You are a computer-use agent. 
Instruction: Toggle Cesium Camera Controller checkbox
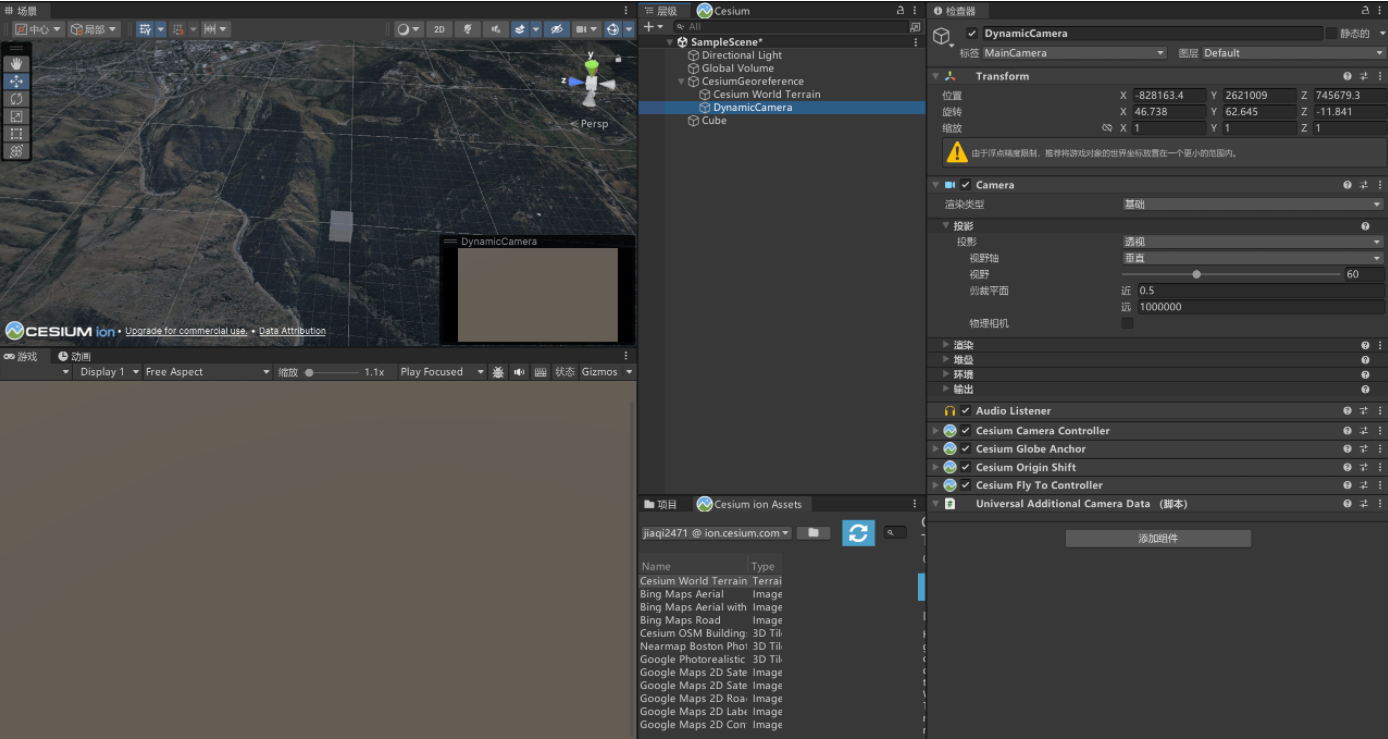click(x=965, y=431)
